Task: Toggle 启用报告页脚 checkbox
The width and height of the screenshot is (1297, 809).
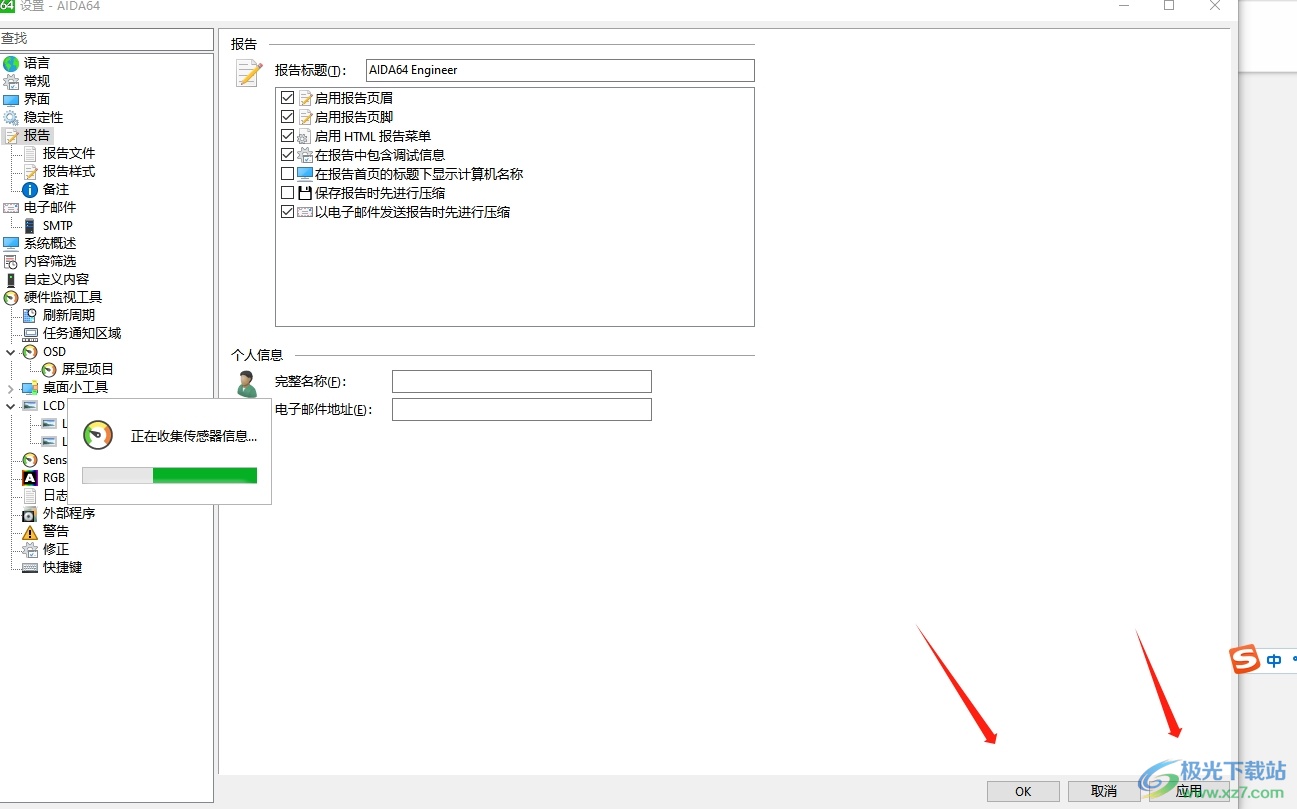Action: [288, 117]
